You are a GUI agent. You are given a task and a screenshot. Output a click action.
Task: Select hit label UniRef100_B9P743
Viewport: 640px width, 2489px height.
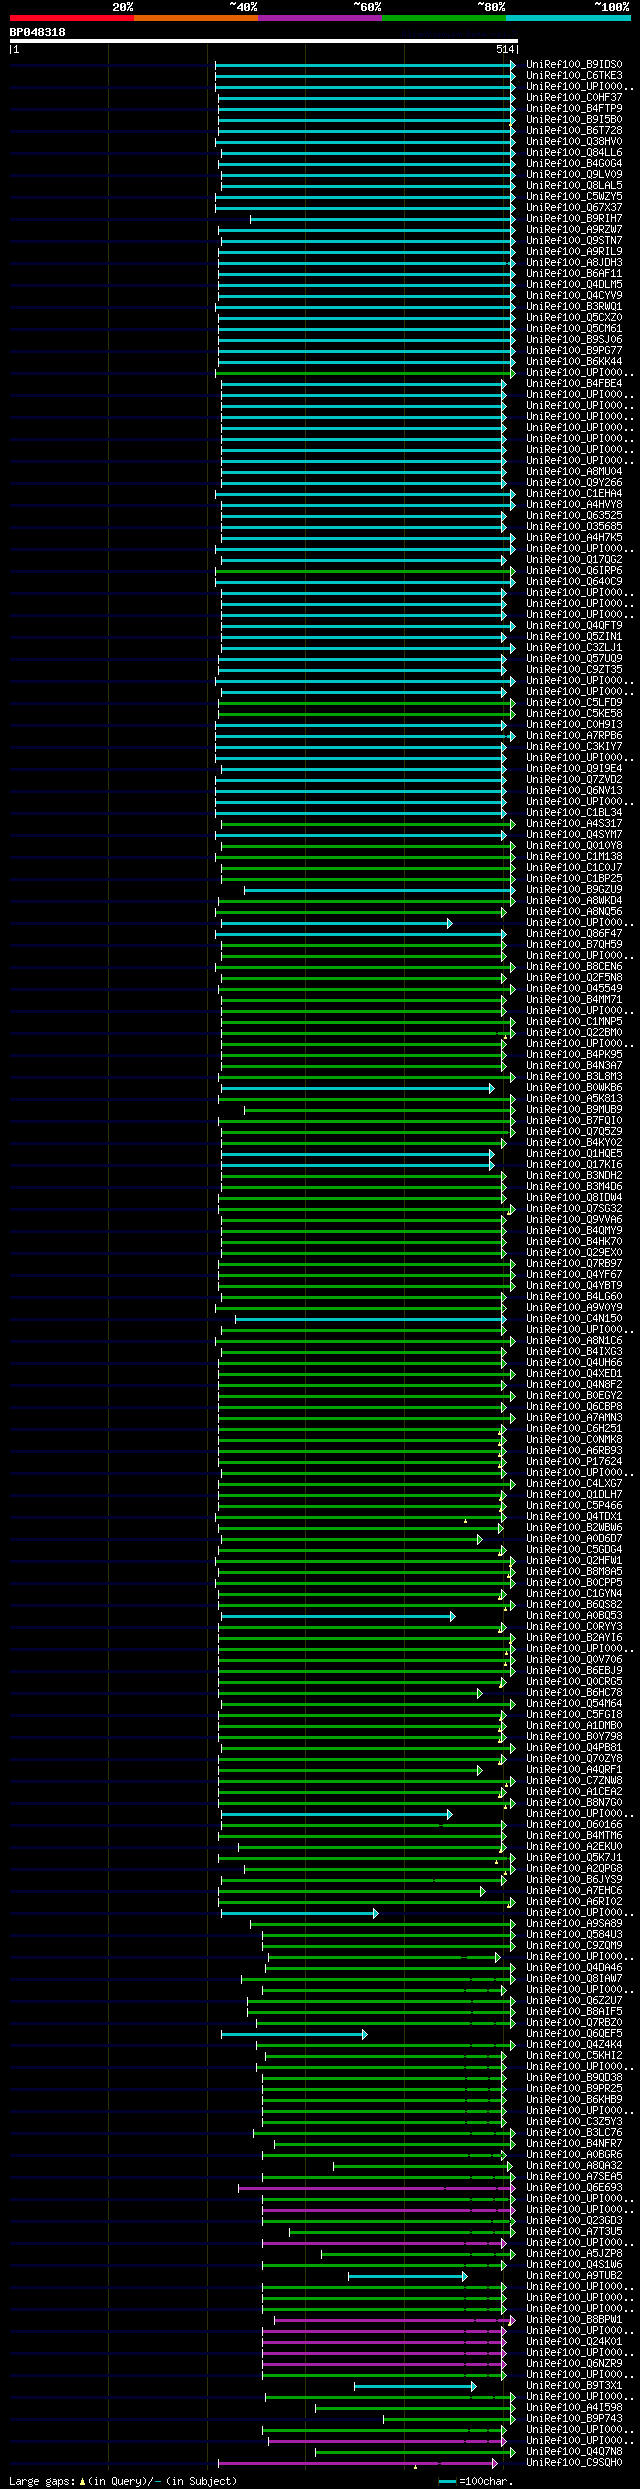pos(574,2419)
